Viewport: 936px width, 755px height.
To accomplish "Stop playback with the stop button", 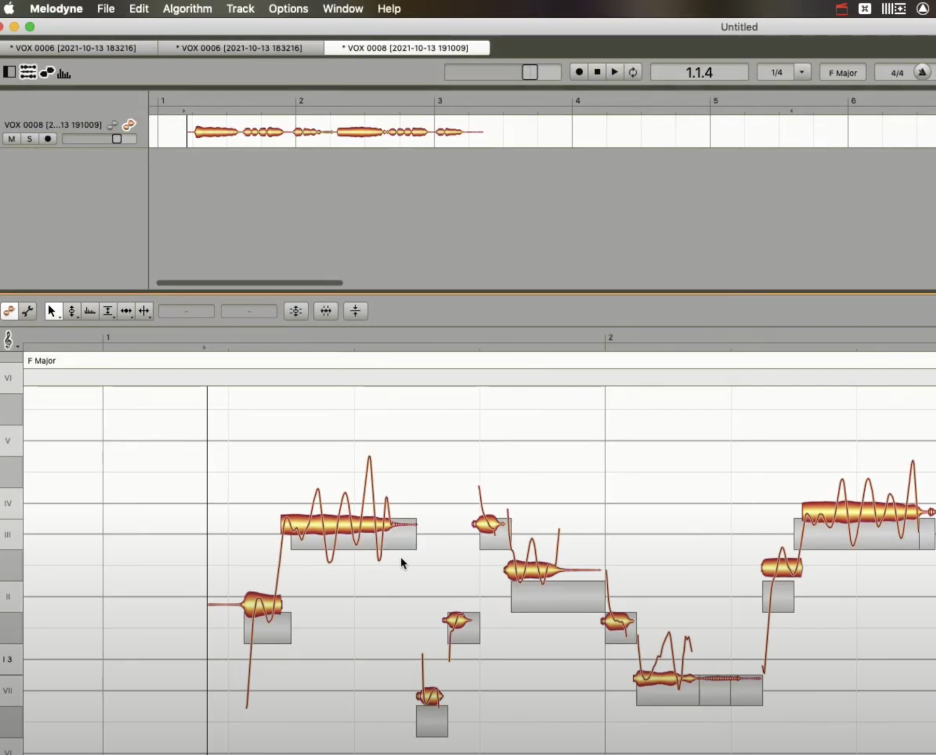I will point(597,72).
